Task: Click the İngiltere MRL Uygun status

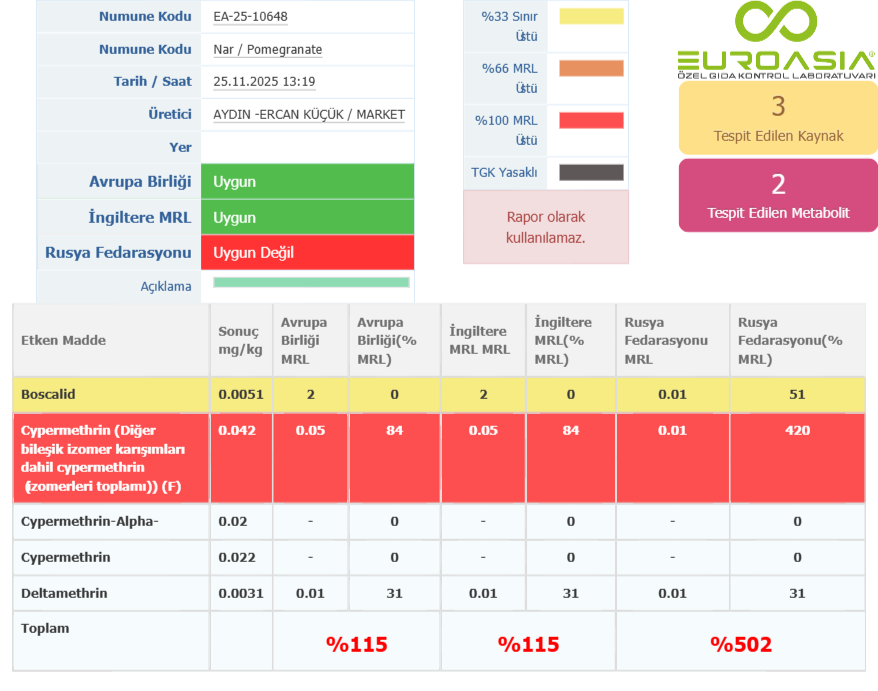Action: pyautogui.click(x=307, y=217)
